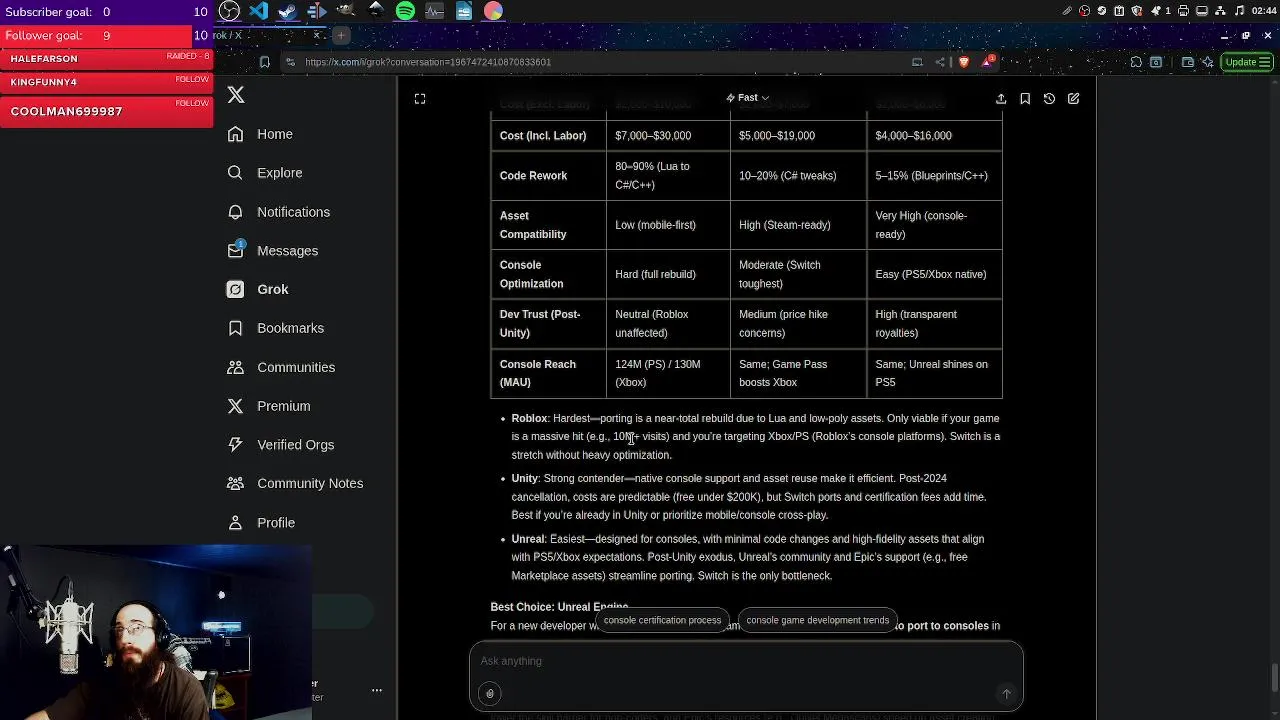This screenshot has width=1280, height=720.
Task: Open Steam from taskbar
Action: [x=287, y=11]
